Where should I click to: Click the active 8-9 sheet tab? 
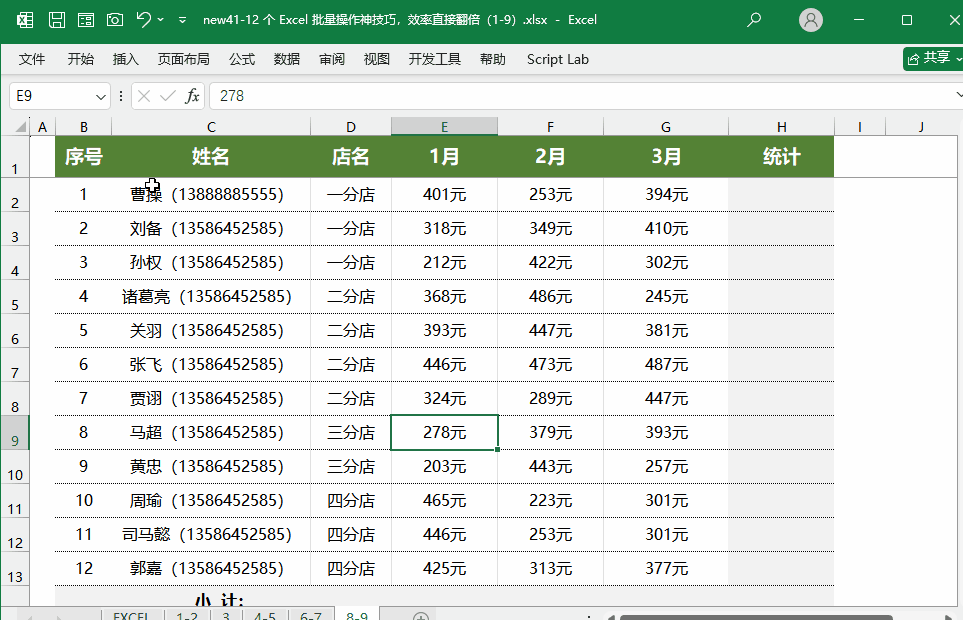click(x=357, y=614)
